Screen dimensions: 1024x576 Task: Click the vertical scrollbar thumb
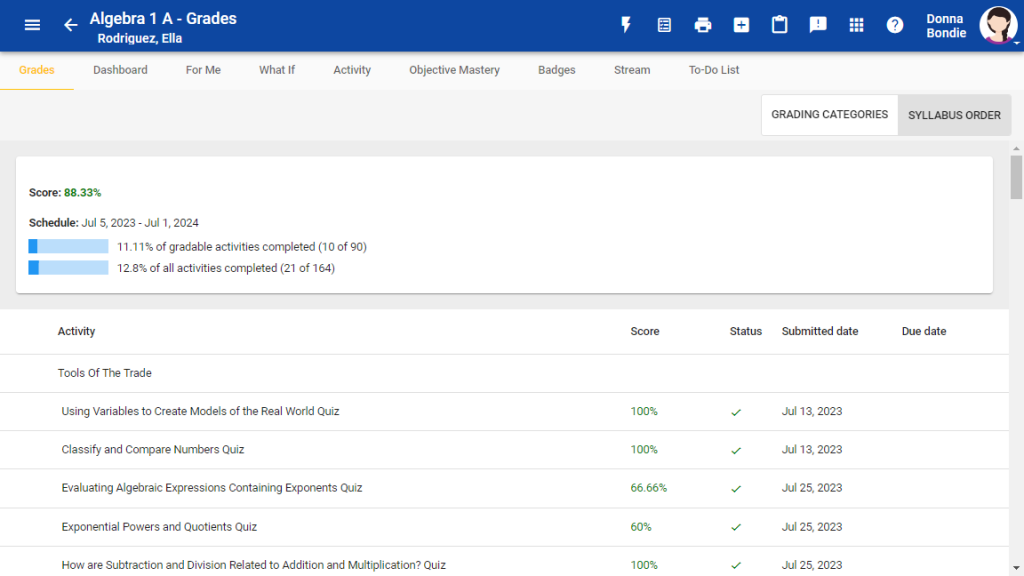click(1016, 177)
